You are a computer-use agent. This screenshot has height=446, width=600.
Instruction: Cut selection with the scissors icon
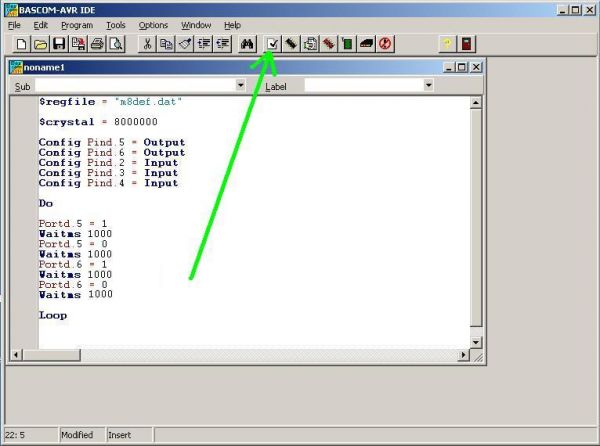coord(148,44)
